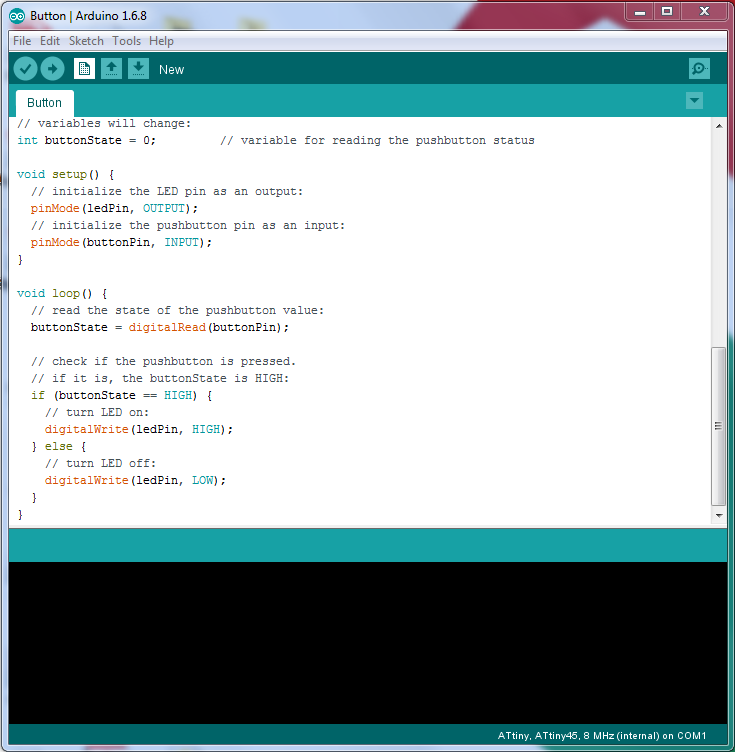
Task: Click '// turn LED off:' comment
Action: pos(100,463)
